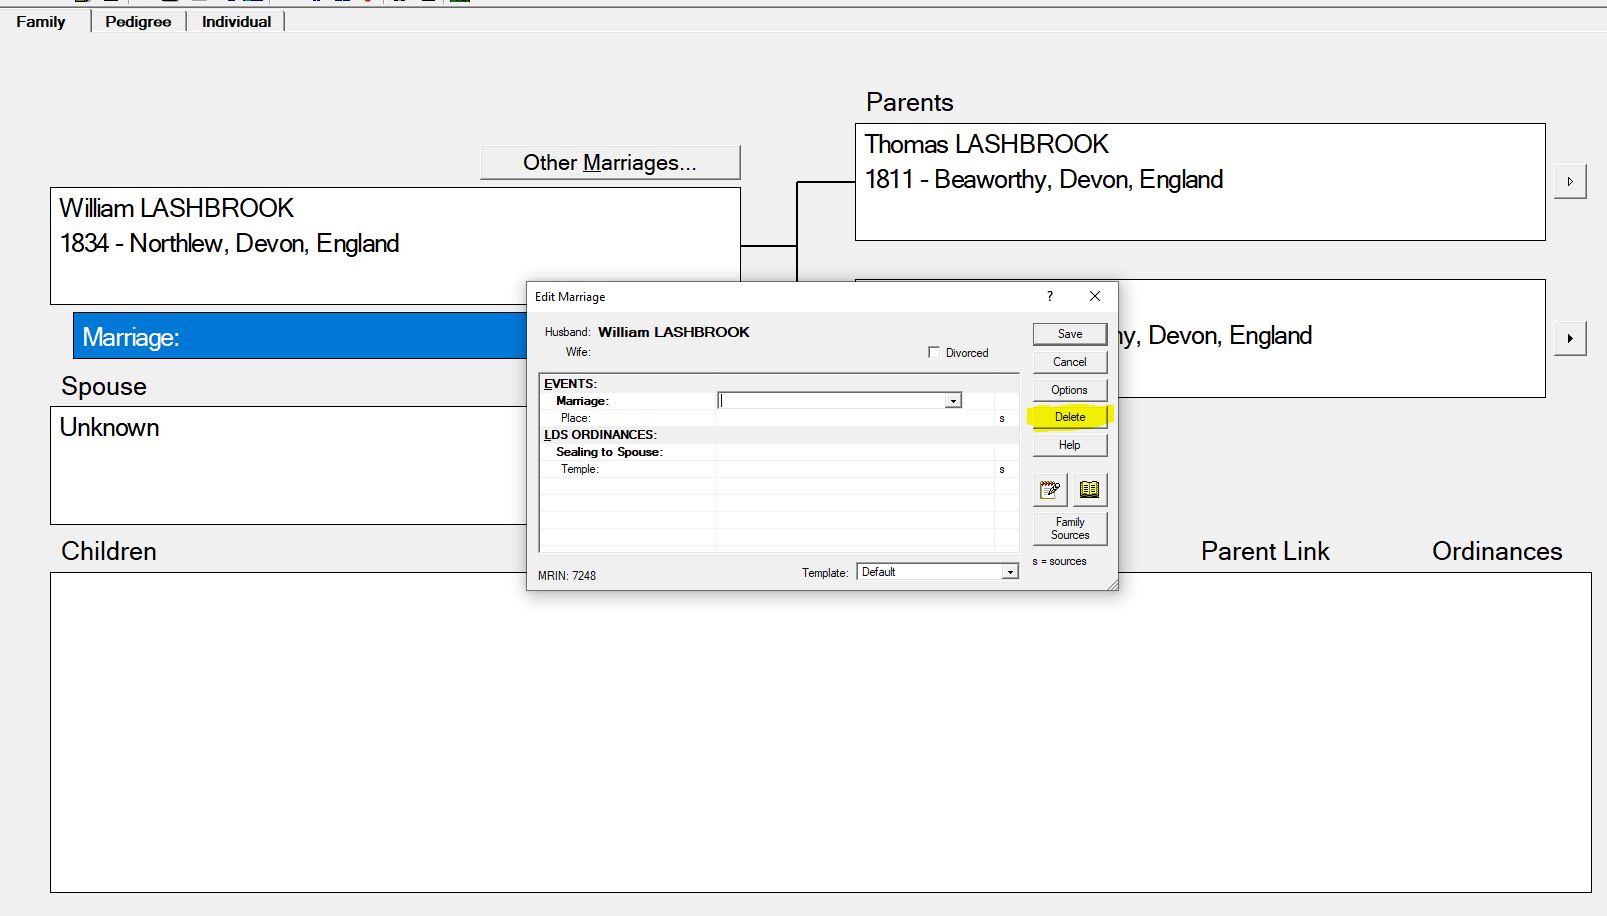Switch to the Pedigree tab
The height and width of the screenshot is (916, 1607).
coord(138,21)
